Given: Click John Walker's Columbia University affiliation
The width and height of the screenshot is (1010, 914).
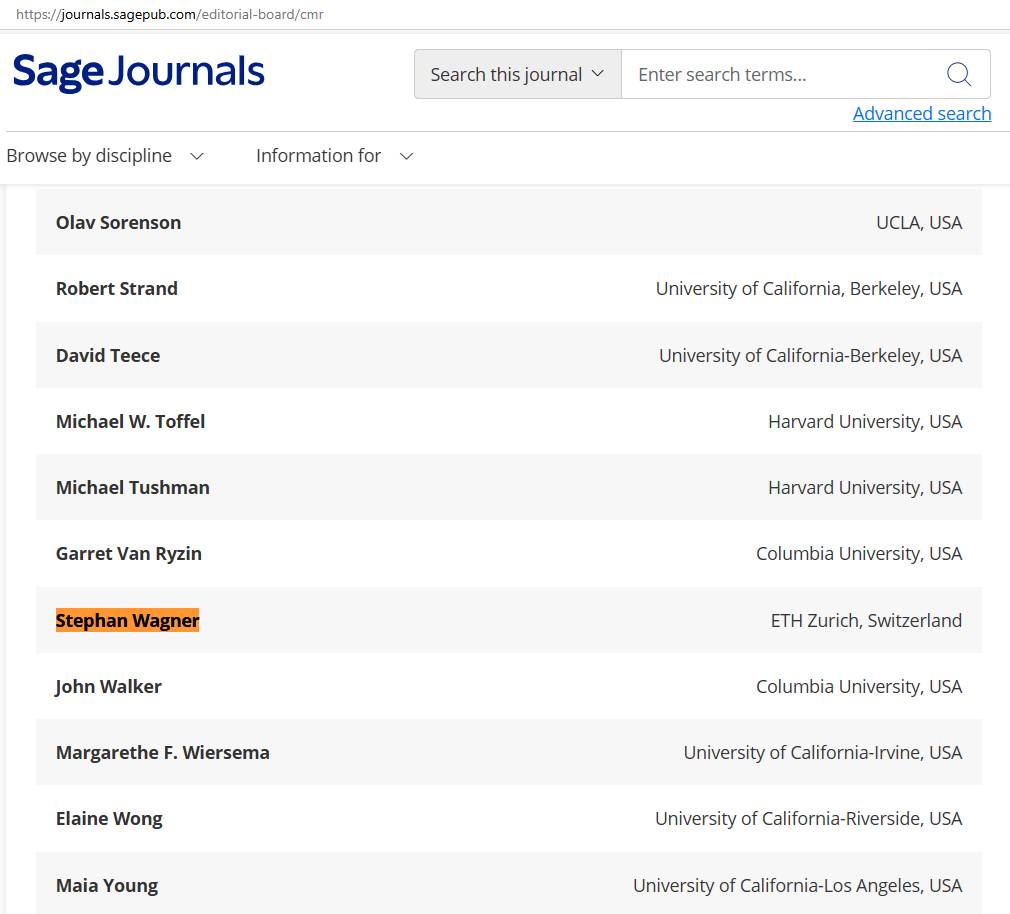Looking at the screenshot, I should [x=859, y=687].
